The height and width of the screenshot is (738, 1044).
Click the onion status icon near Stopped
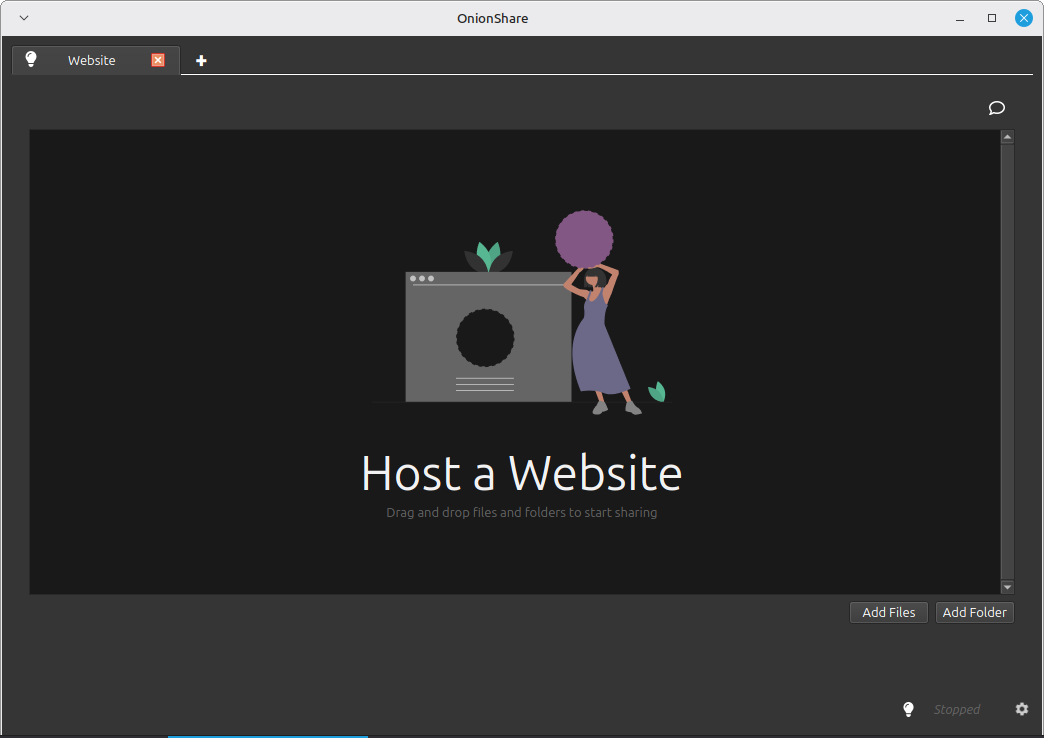(x=908, y=709)
